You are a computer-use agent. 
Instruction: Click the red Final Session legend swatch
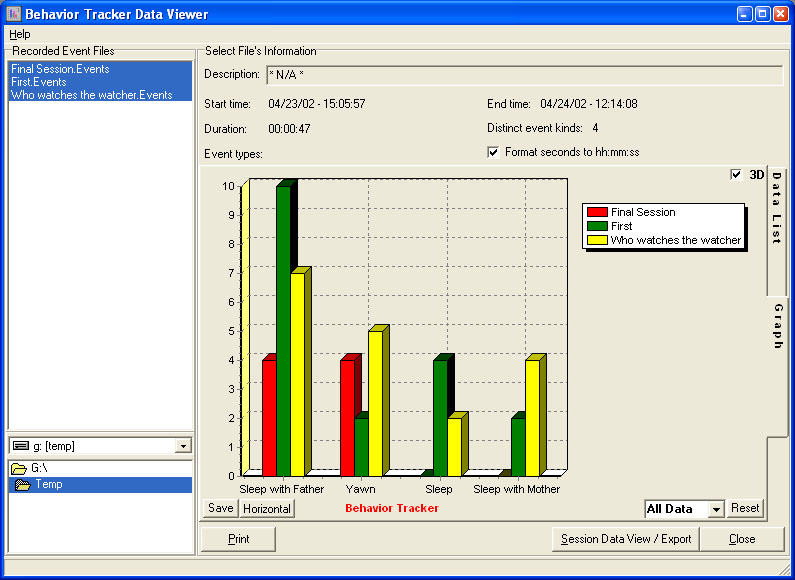pos(597,212)
